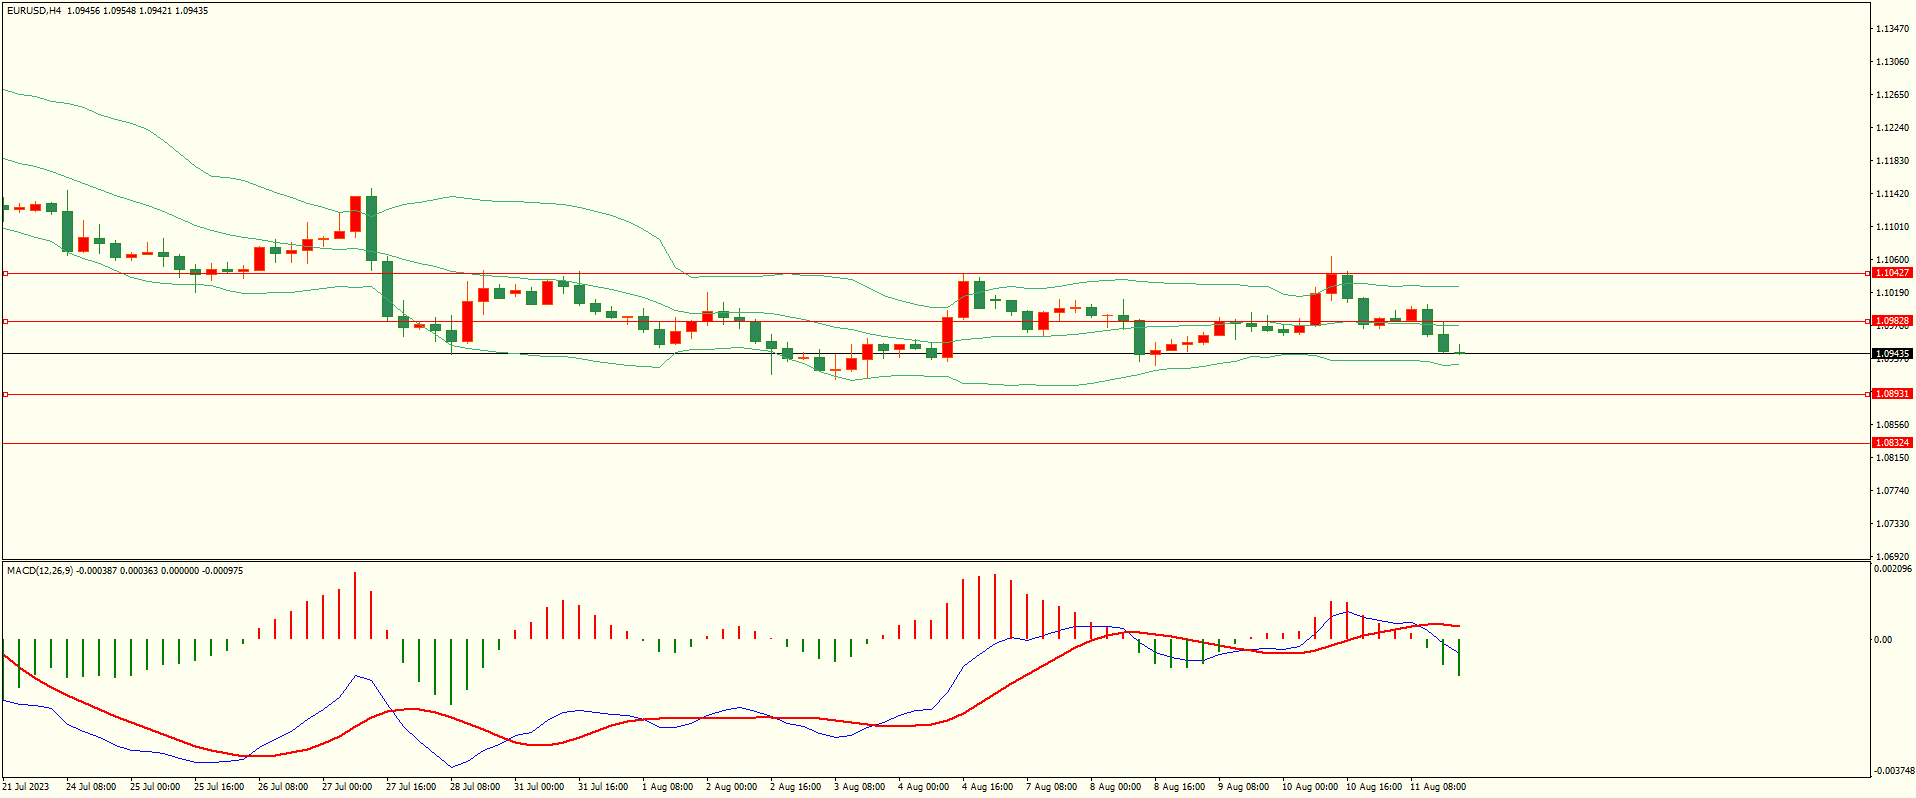Click the 1.08150 price axis value
Screen dimensions: 1916x798
[1892, 458]
